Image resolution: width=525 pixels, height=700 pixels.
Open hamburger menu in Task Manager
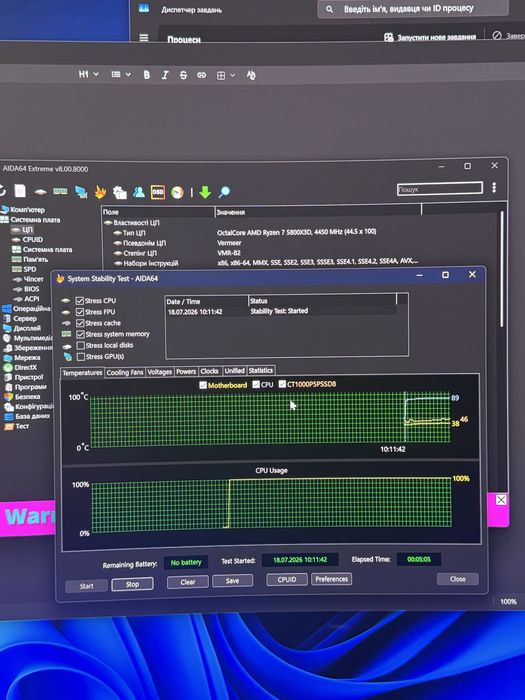click(144, 38)
